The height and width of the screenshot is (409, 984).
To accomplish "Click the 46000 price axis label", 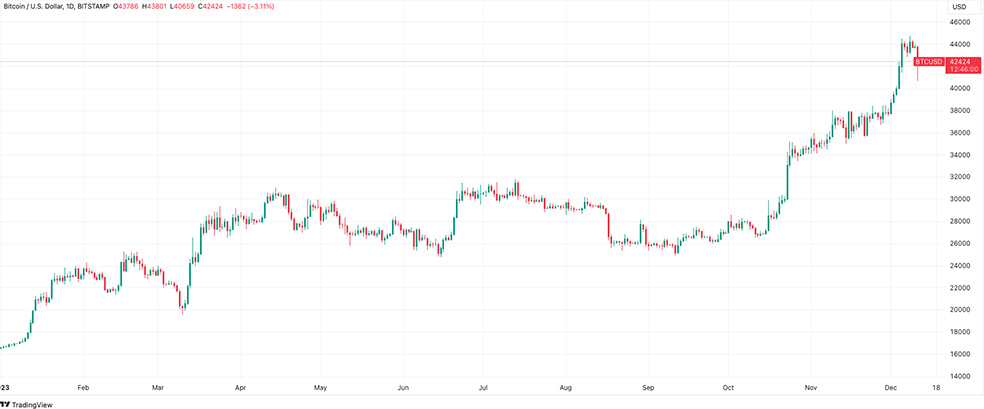I will tap(959, 22).
